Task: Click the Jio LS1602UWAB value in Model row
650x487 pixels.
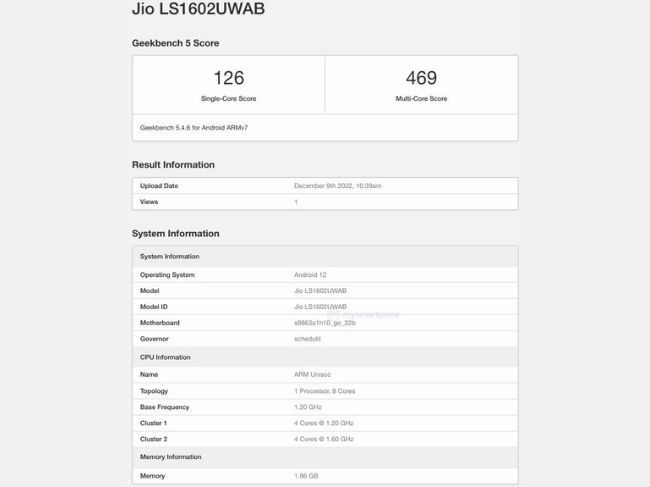Action: coord(320,291)
